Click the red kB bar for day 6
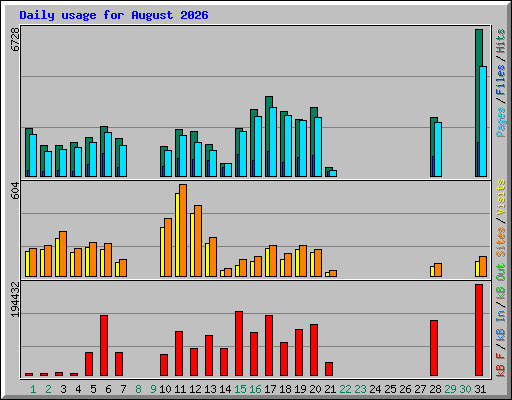512x400 pixels. pos(104,346)
